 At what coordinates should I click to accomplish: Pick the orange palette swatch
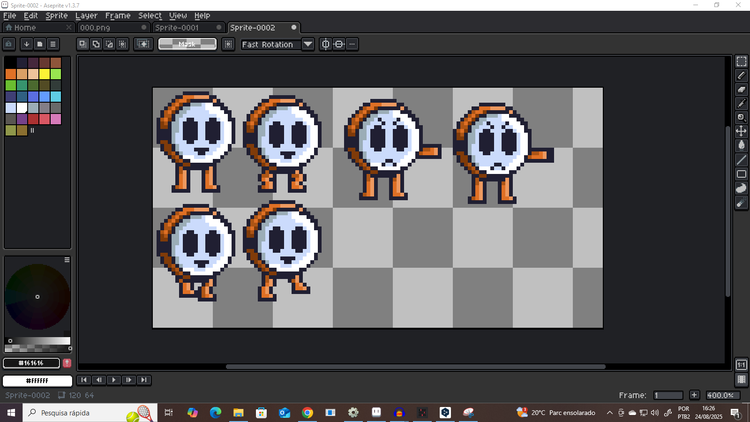click(11, 74)
